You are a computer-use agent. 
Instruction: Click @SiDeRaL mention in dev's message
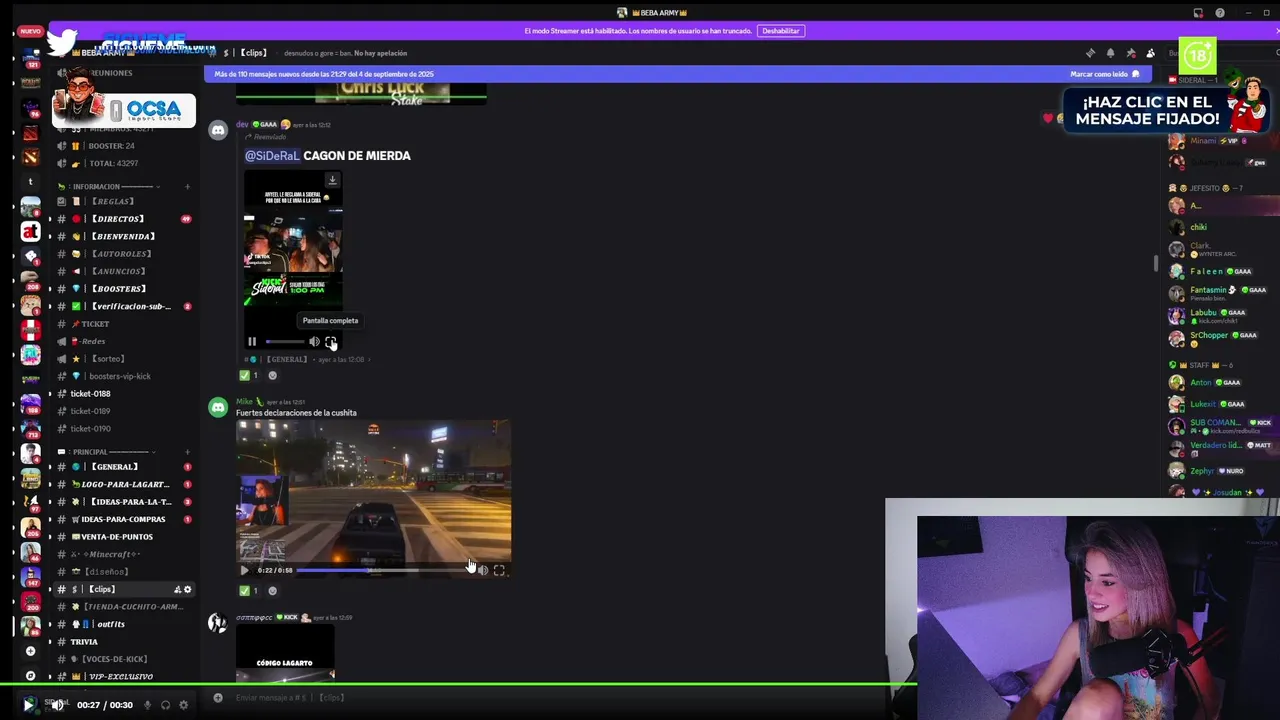(272, 156)
